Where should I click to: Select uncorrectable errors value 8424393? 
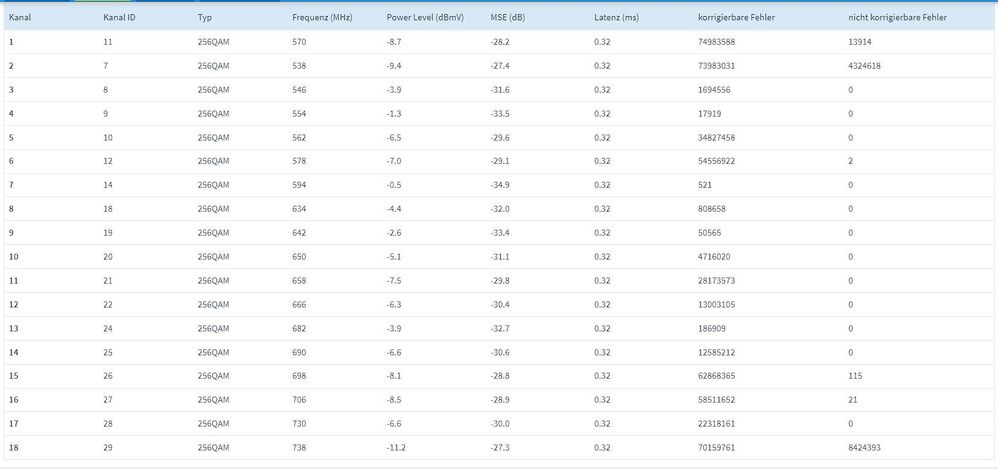tap(865, 447)
